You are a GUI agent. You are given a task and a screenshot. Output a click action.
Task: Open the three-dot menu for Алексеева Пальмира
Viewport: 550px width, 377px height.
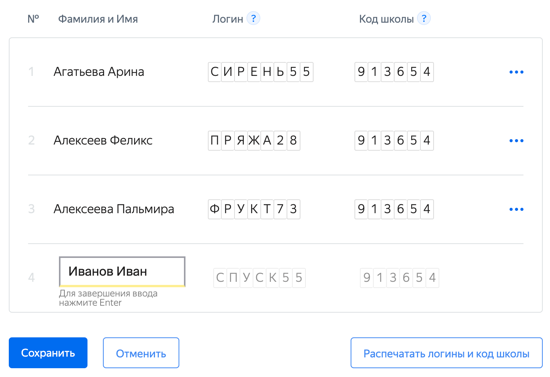point(516,209)
